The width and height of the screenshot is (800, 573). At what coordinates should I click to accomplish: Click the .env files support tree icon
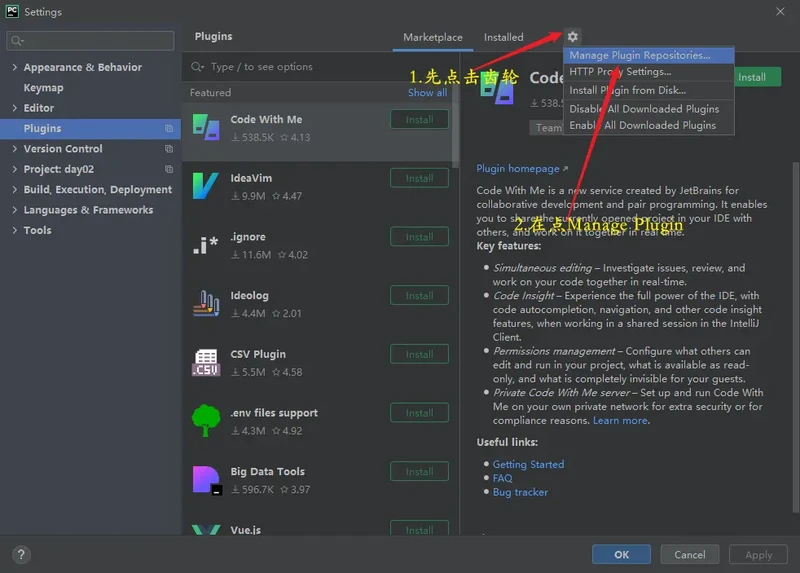[x=206, y=421]
